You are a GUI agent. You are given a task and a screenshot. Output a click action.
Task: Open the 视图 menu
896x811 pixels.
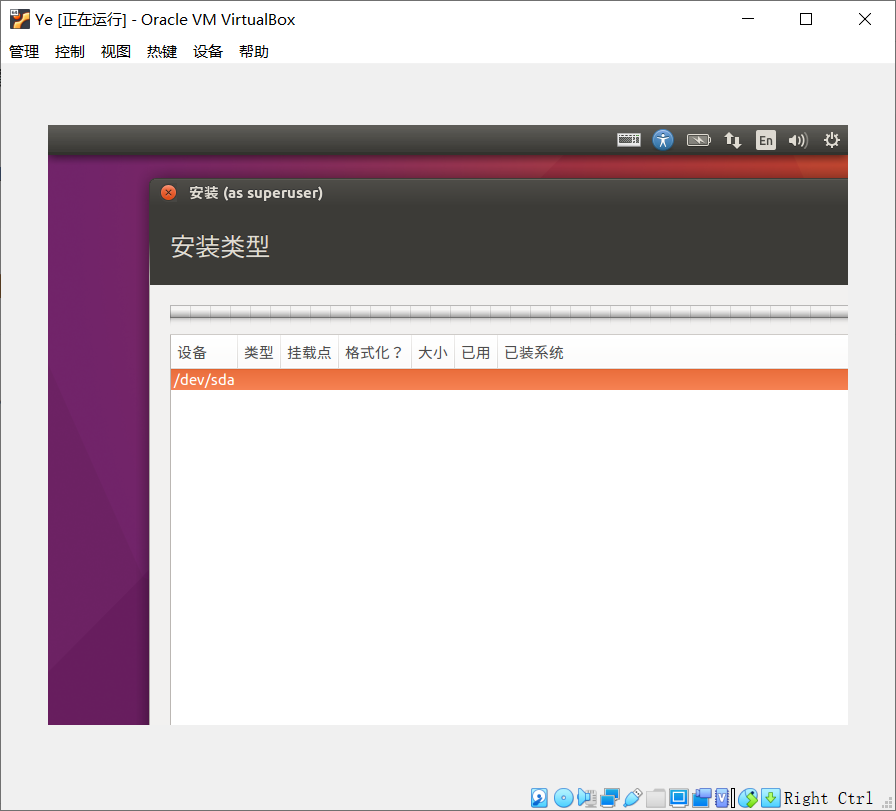tap(116, 51)
